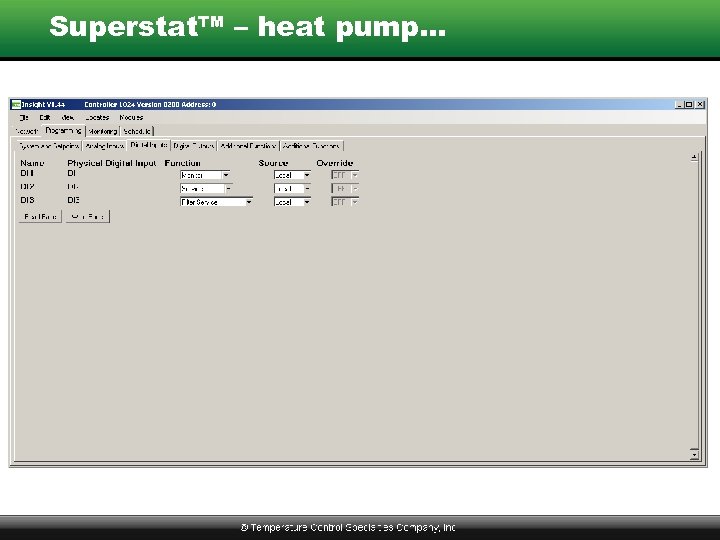720x540 pixels.
Task: Open the Edit menu
Action: tap(45, 118)
